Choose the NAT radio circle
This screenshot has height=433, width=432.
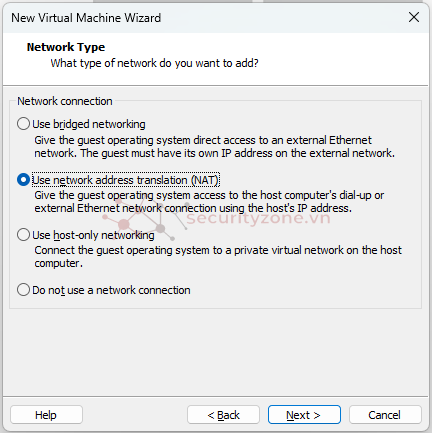coord(23,180)
